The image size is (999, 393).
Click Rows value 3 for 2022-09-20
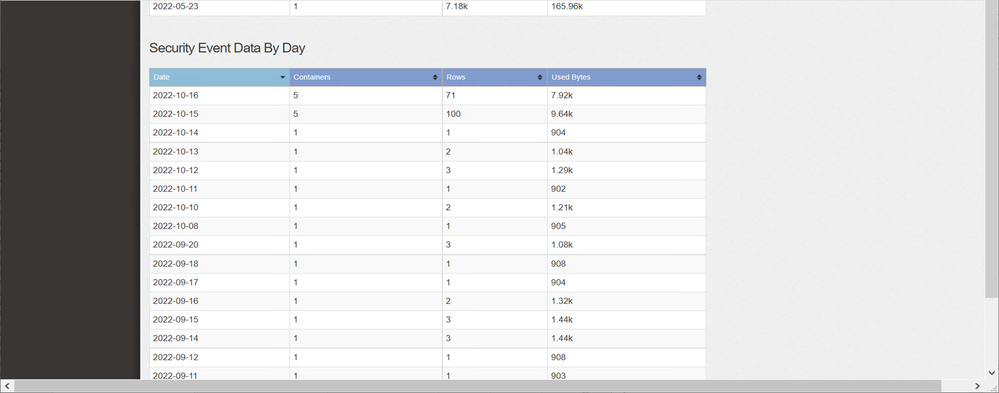point(449,245)
